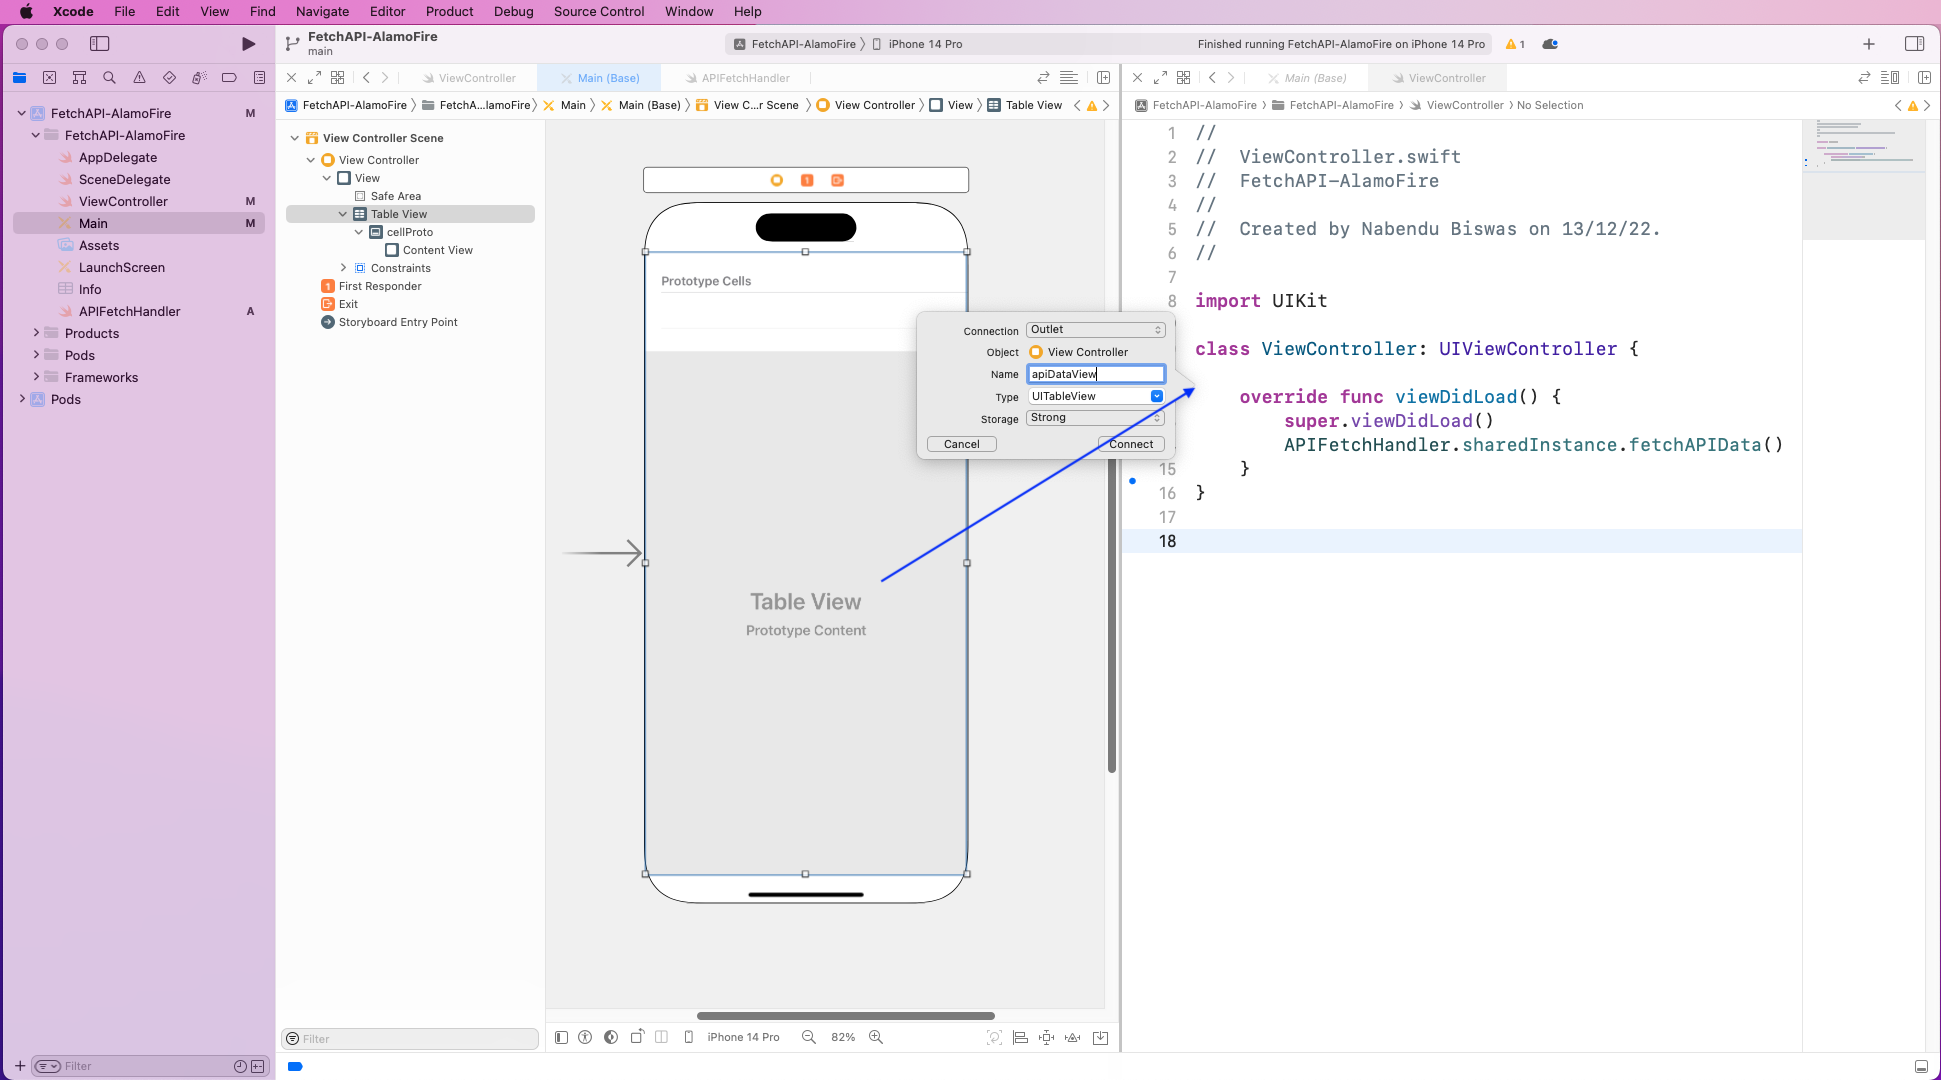
Task: Click the Run button to build project
Action: [249, 44]
